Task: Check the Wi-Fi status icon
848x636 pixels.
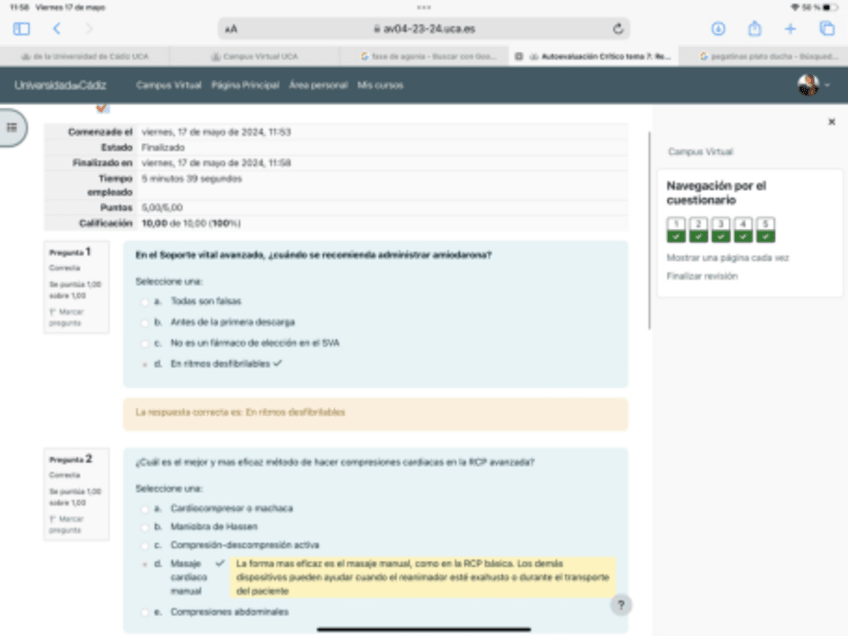Action: (x=795, y=8)
